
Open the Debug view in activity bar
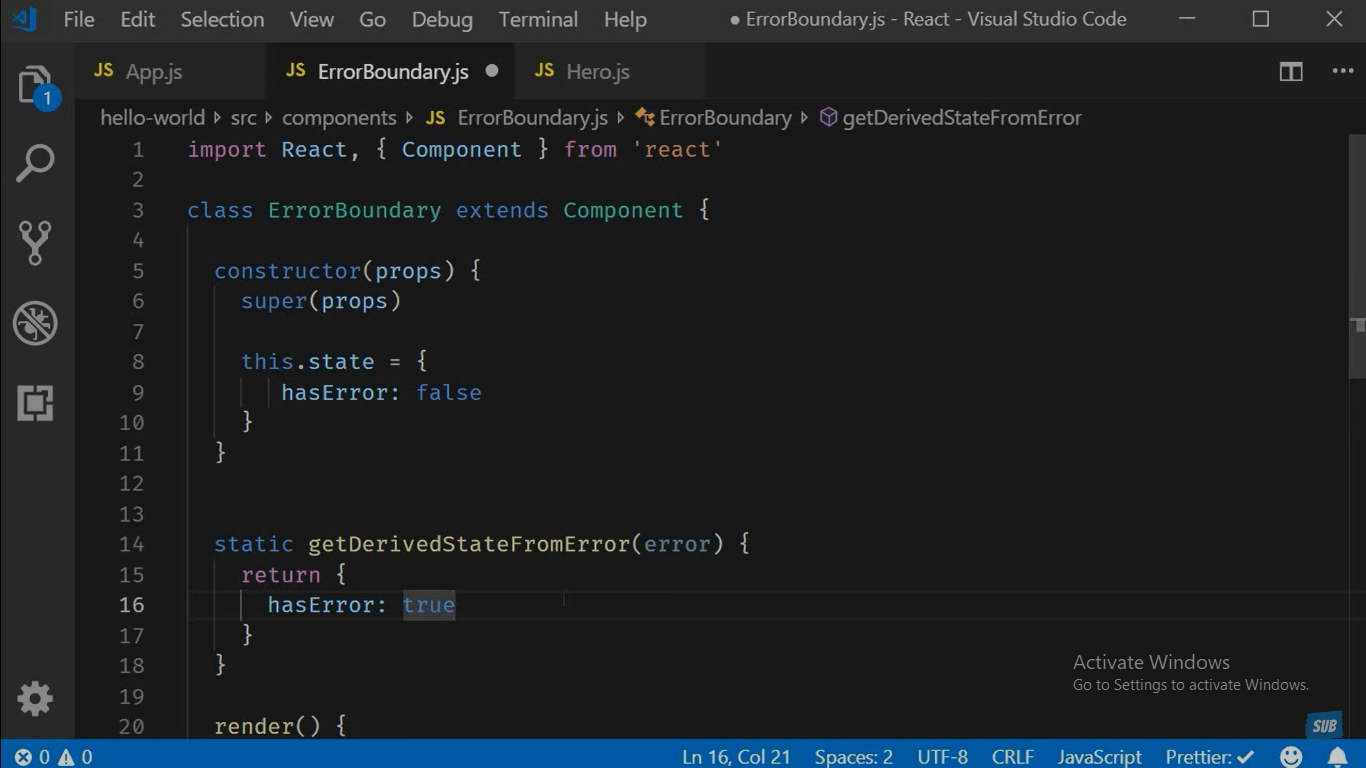click(x=35, y=323)
